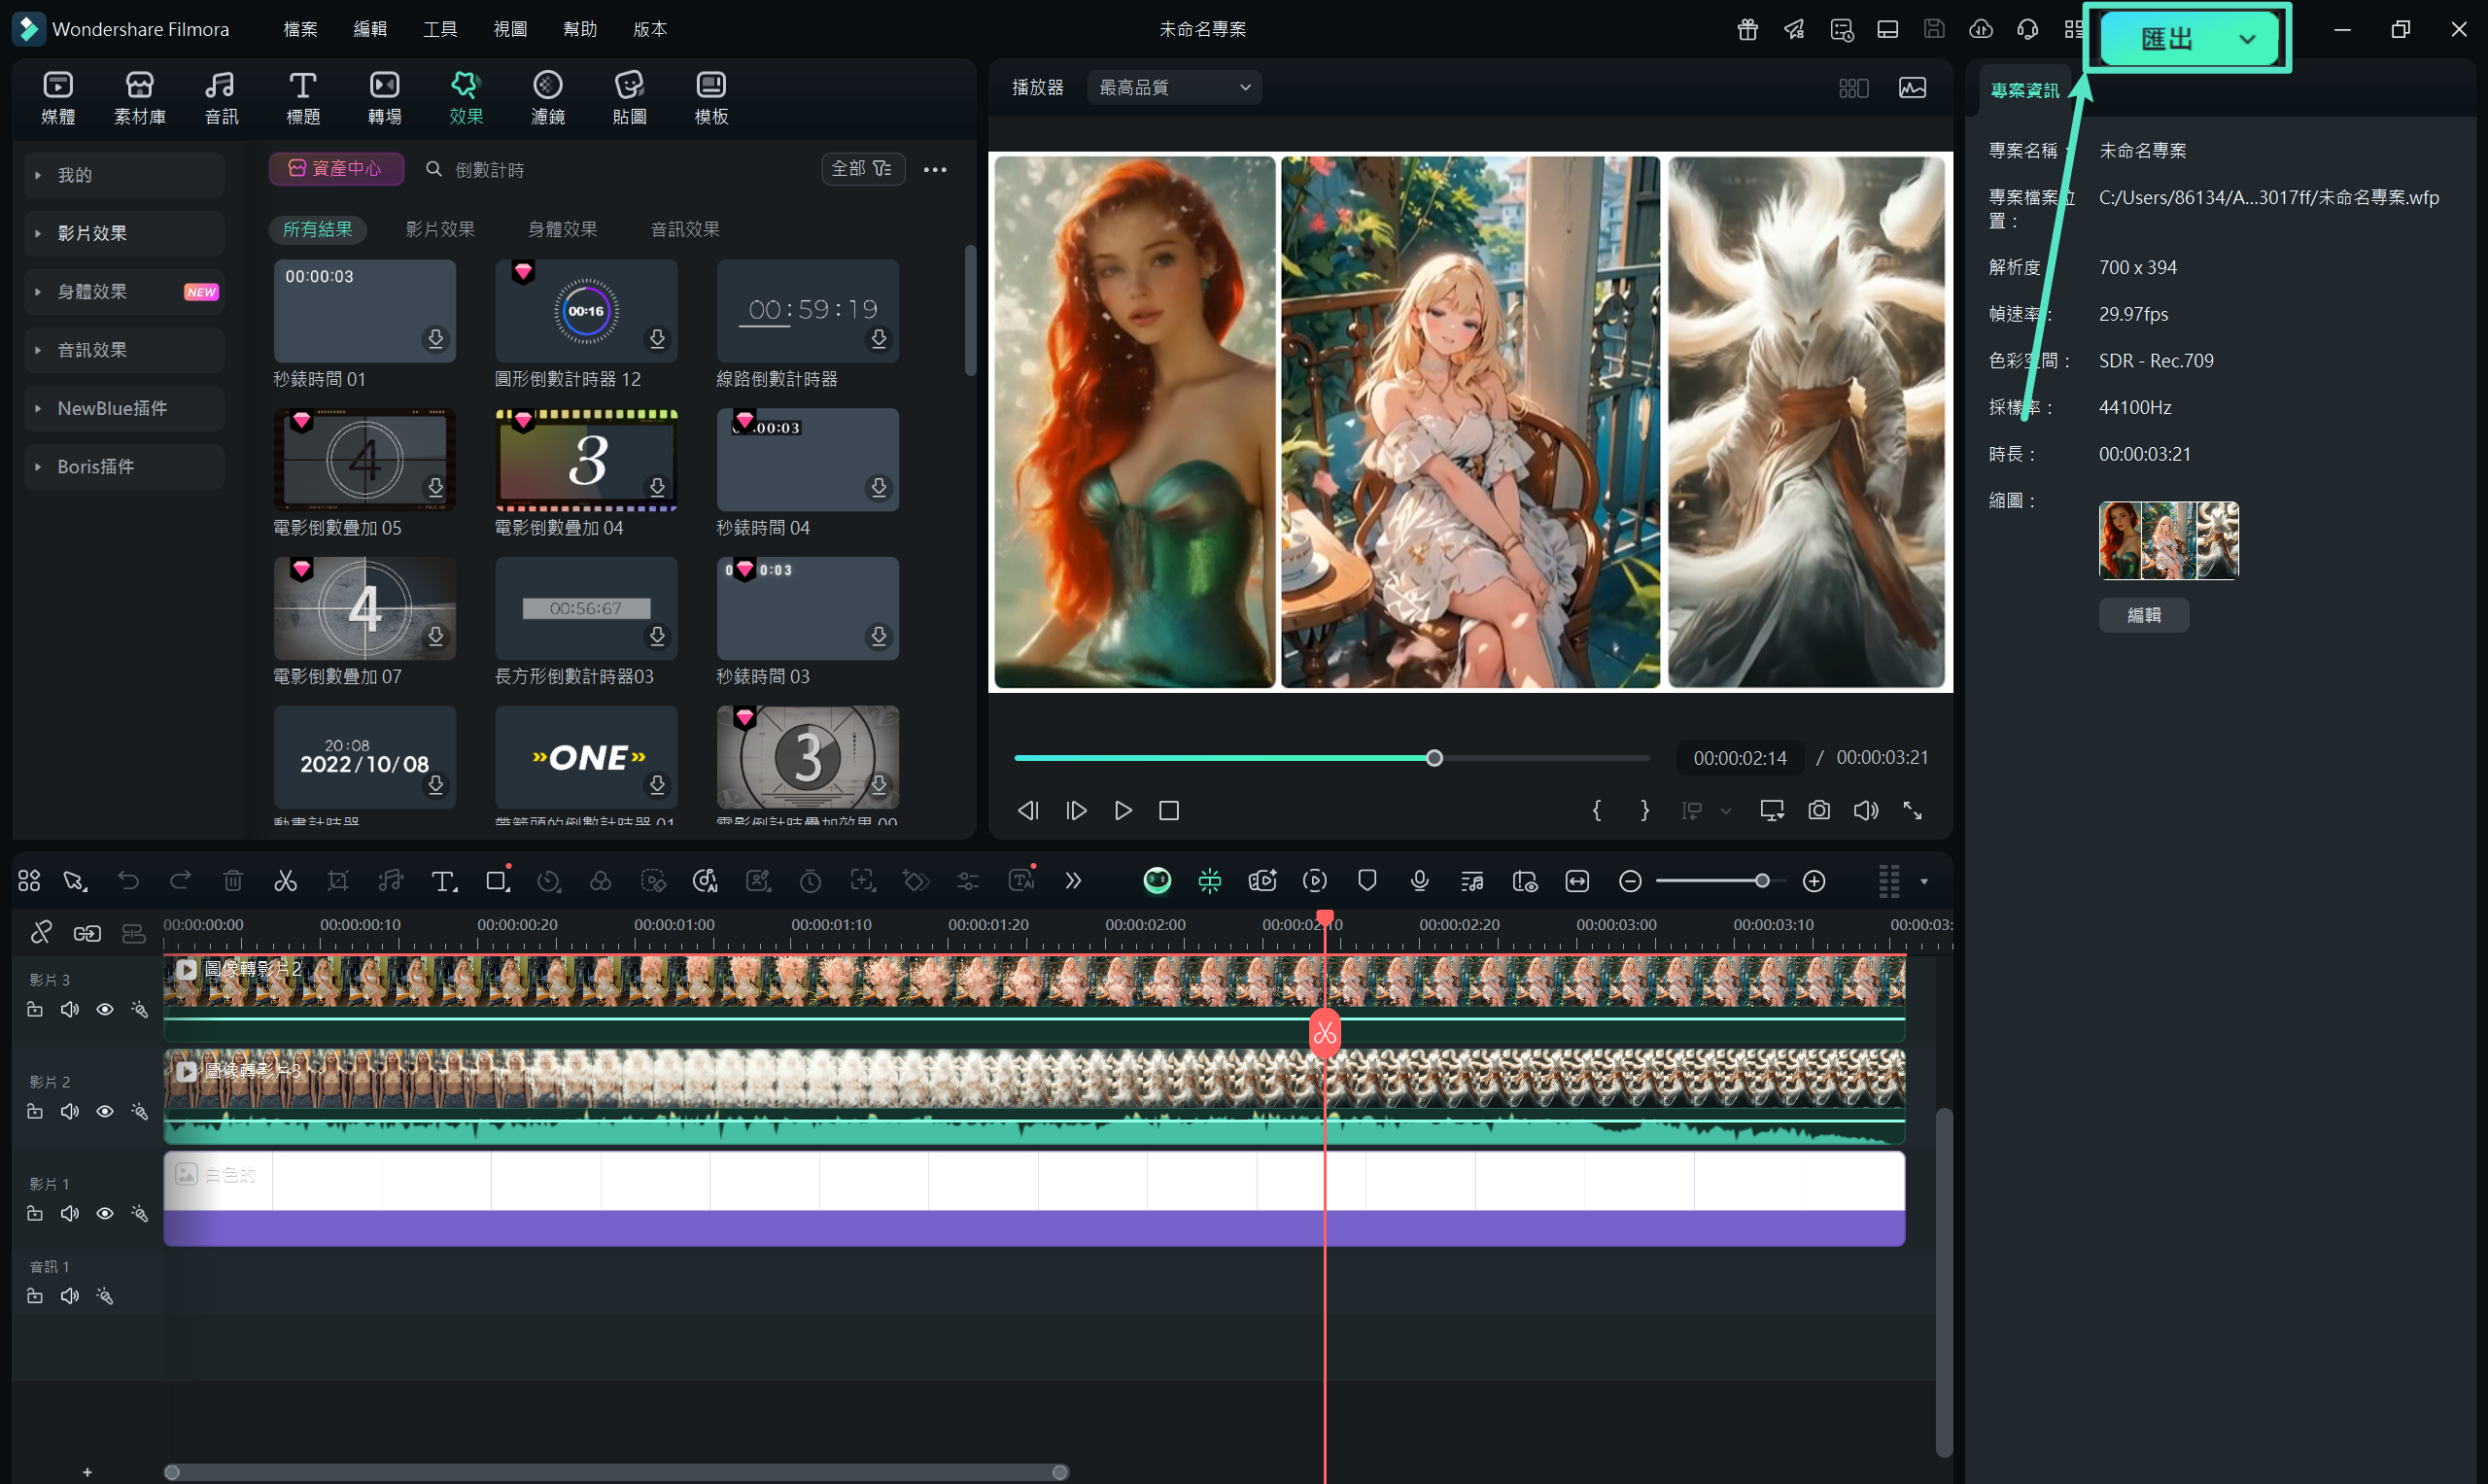Click the marker shield icon in timeline toolbar
The image size is (2488, 1484).
point(1367,881)
